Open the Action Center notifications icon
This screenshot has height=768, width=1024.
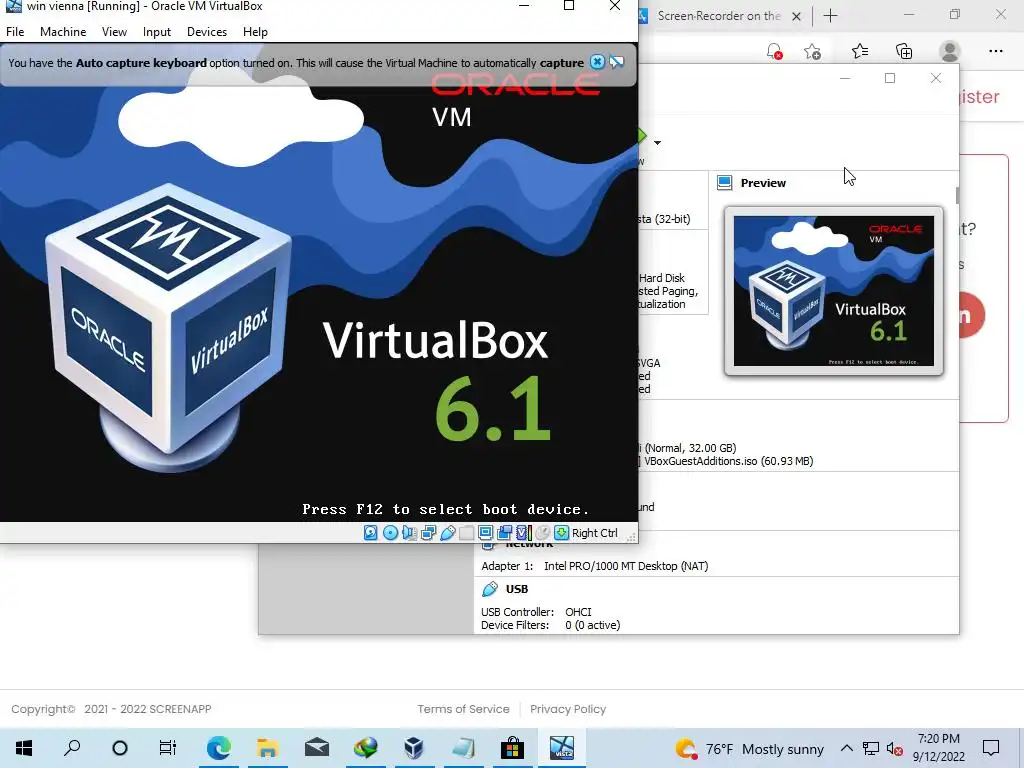[x=991, y=748]
